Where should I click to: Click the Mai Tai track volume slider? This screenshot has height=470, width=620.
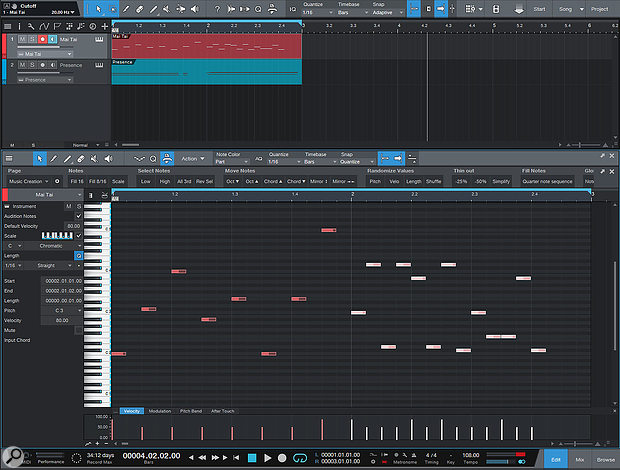click(44, 47)
